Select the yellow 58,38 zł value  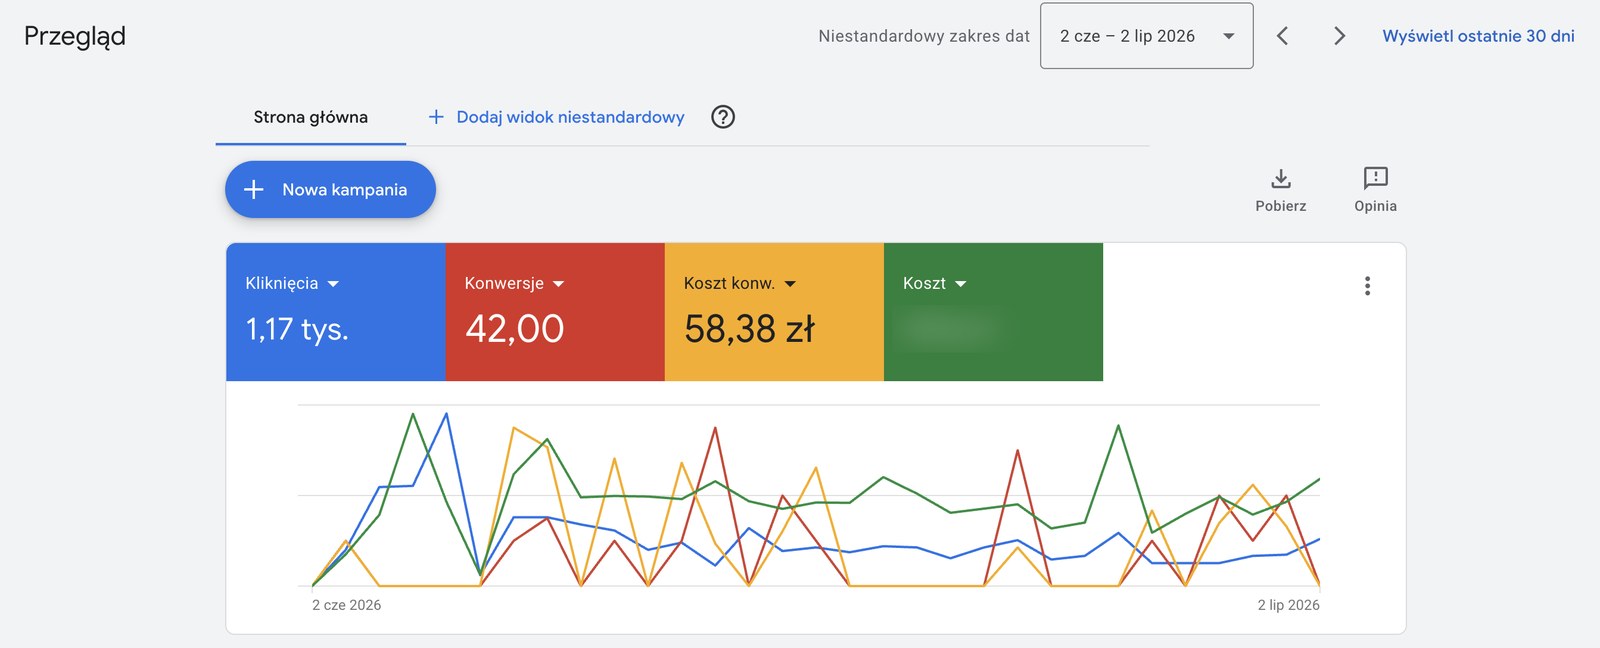click(750, 329)
